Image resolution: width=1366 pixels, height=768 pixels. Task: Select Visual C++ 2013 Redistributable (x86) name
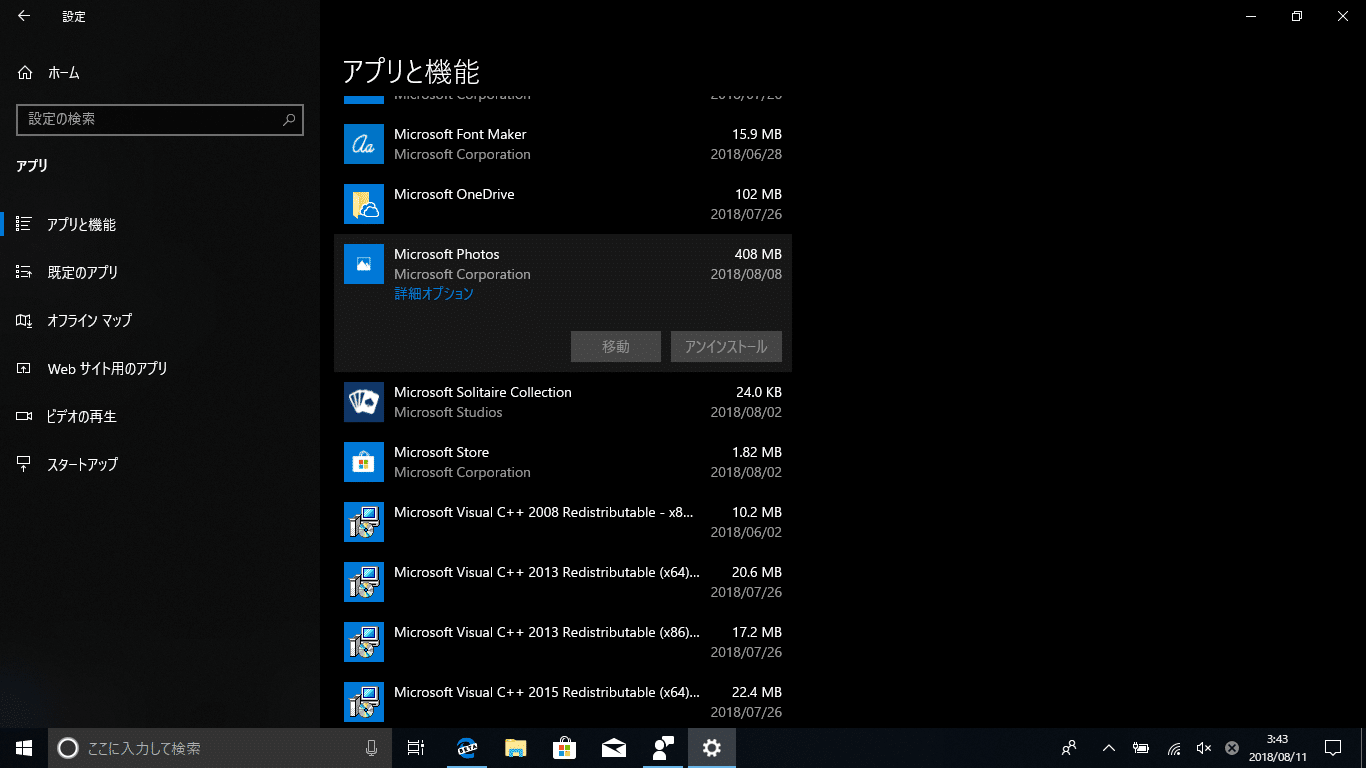(547, 632)
